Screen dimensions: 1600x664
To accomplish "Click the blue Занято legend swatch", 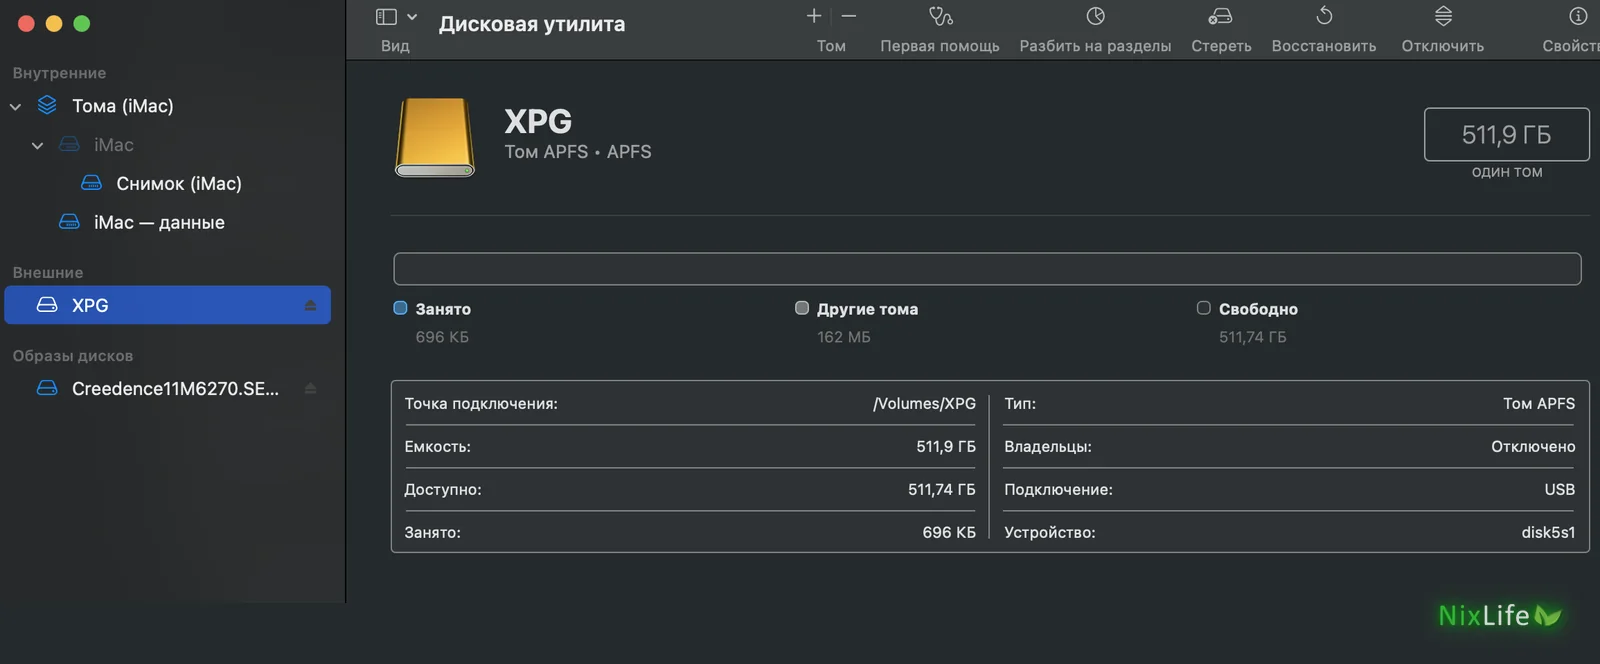I will pos(401,308).
